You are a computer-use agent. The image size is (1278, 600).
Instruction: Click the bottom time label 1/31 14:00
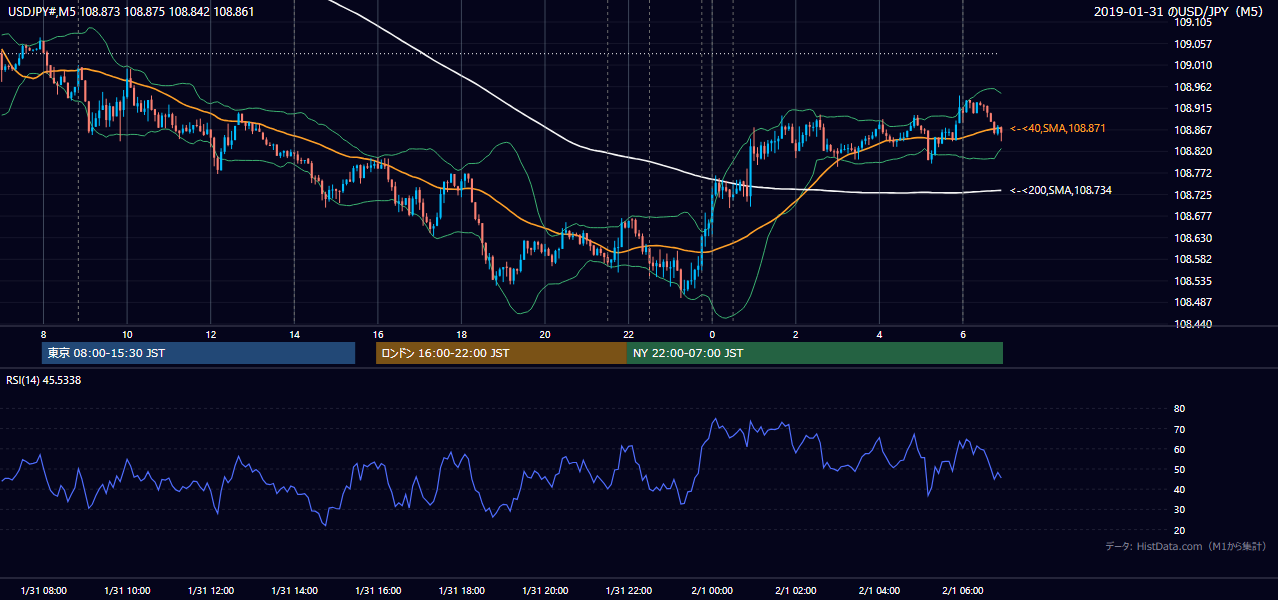point(294,590)
